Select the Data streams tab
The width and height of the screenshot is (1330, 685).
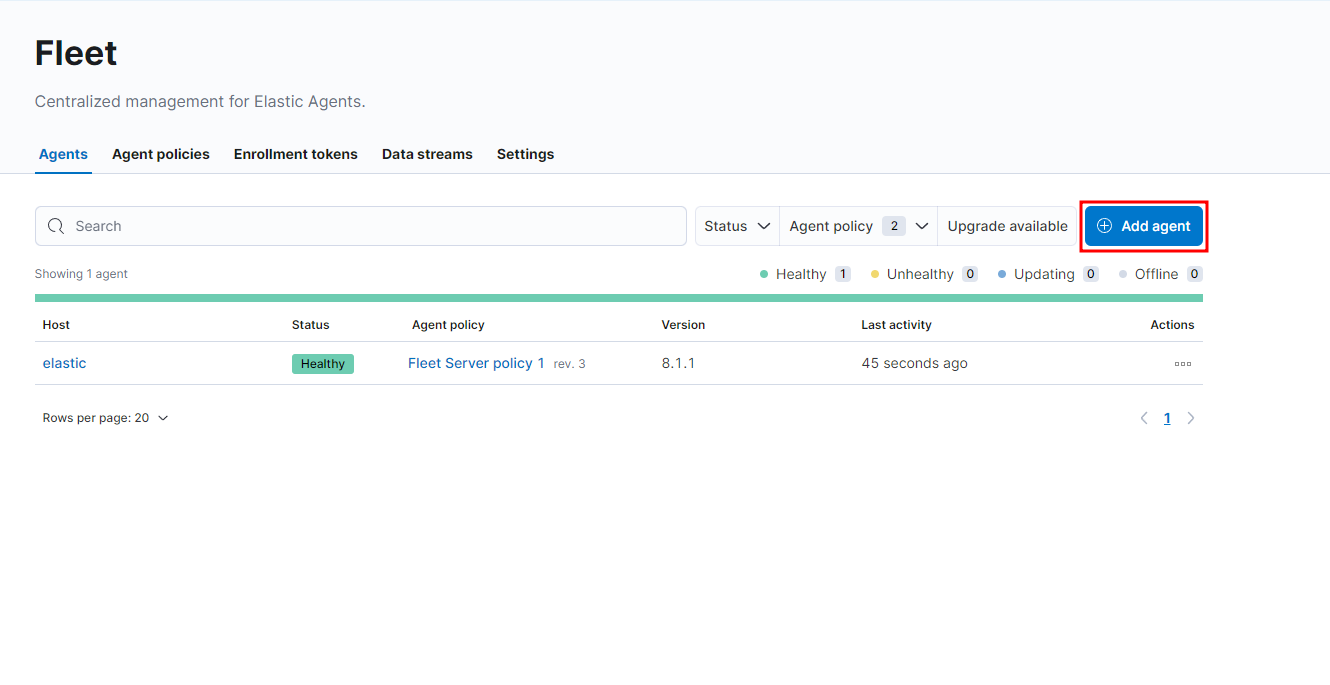click(x=427, y=154)
